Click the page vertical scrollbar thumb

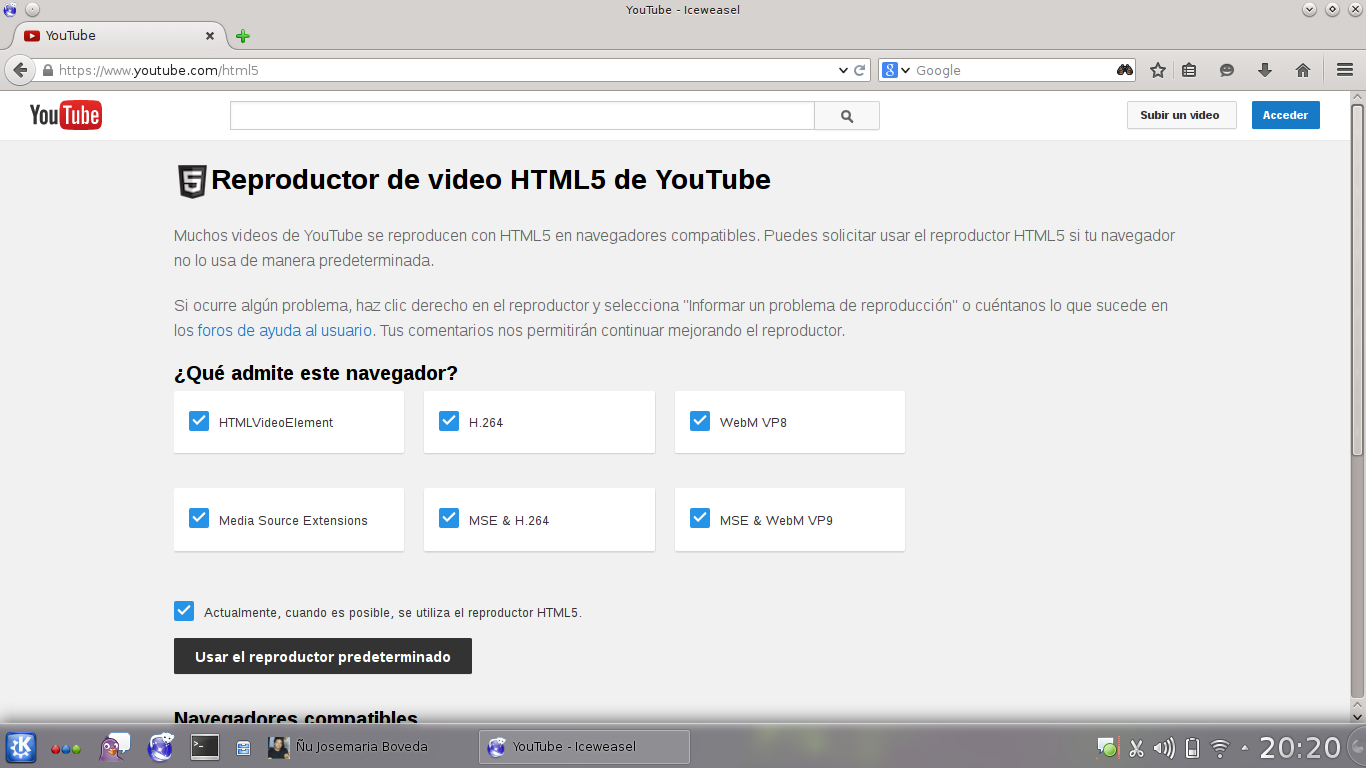point(1357,278)
